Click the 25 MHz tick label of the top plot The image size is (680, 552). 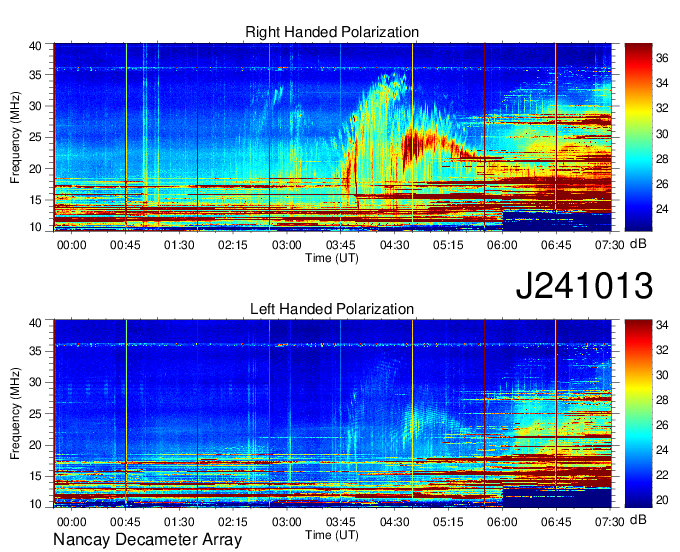tap(35, 137)
